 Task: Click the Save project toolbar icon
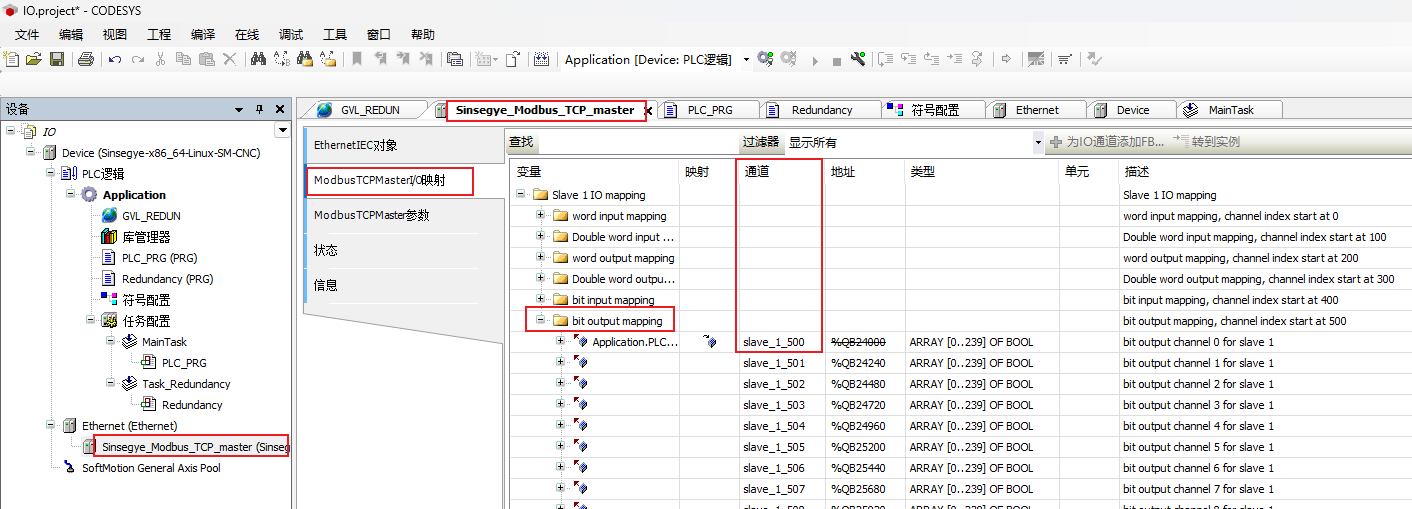[57, 60]
